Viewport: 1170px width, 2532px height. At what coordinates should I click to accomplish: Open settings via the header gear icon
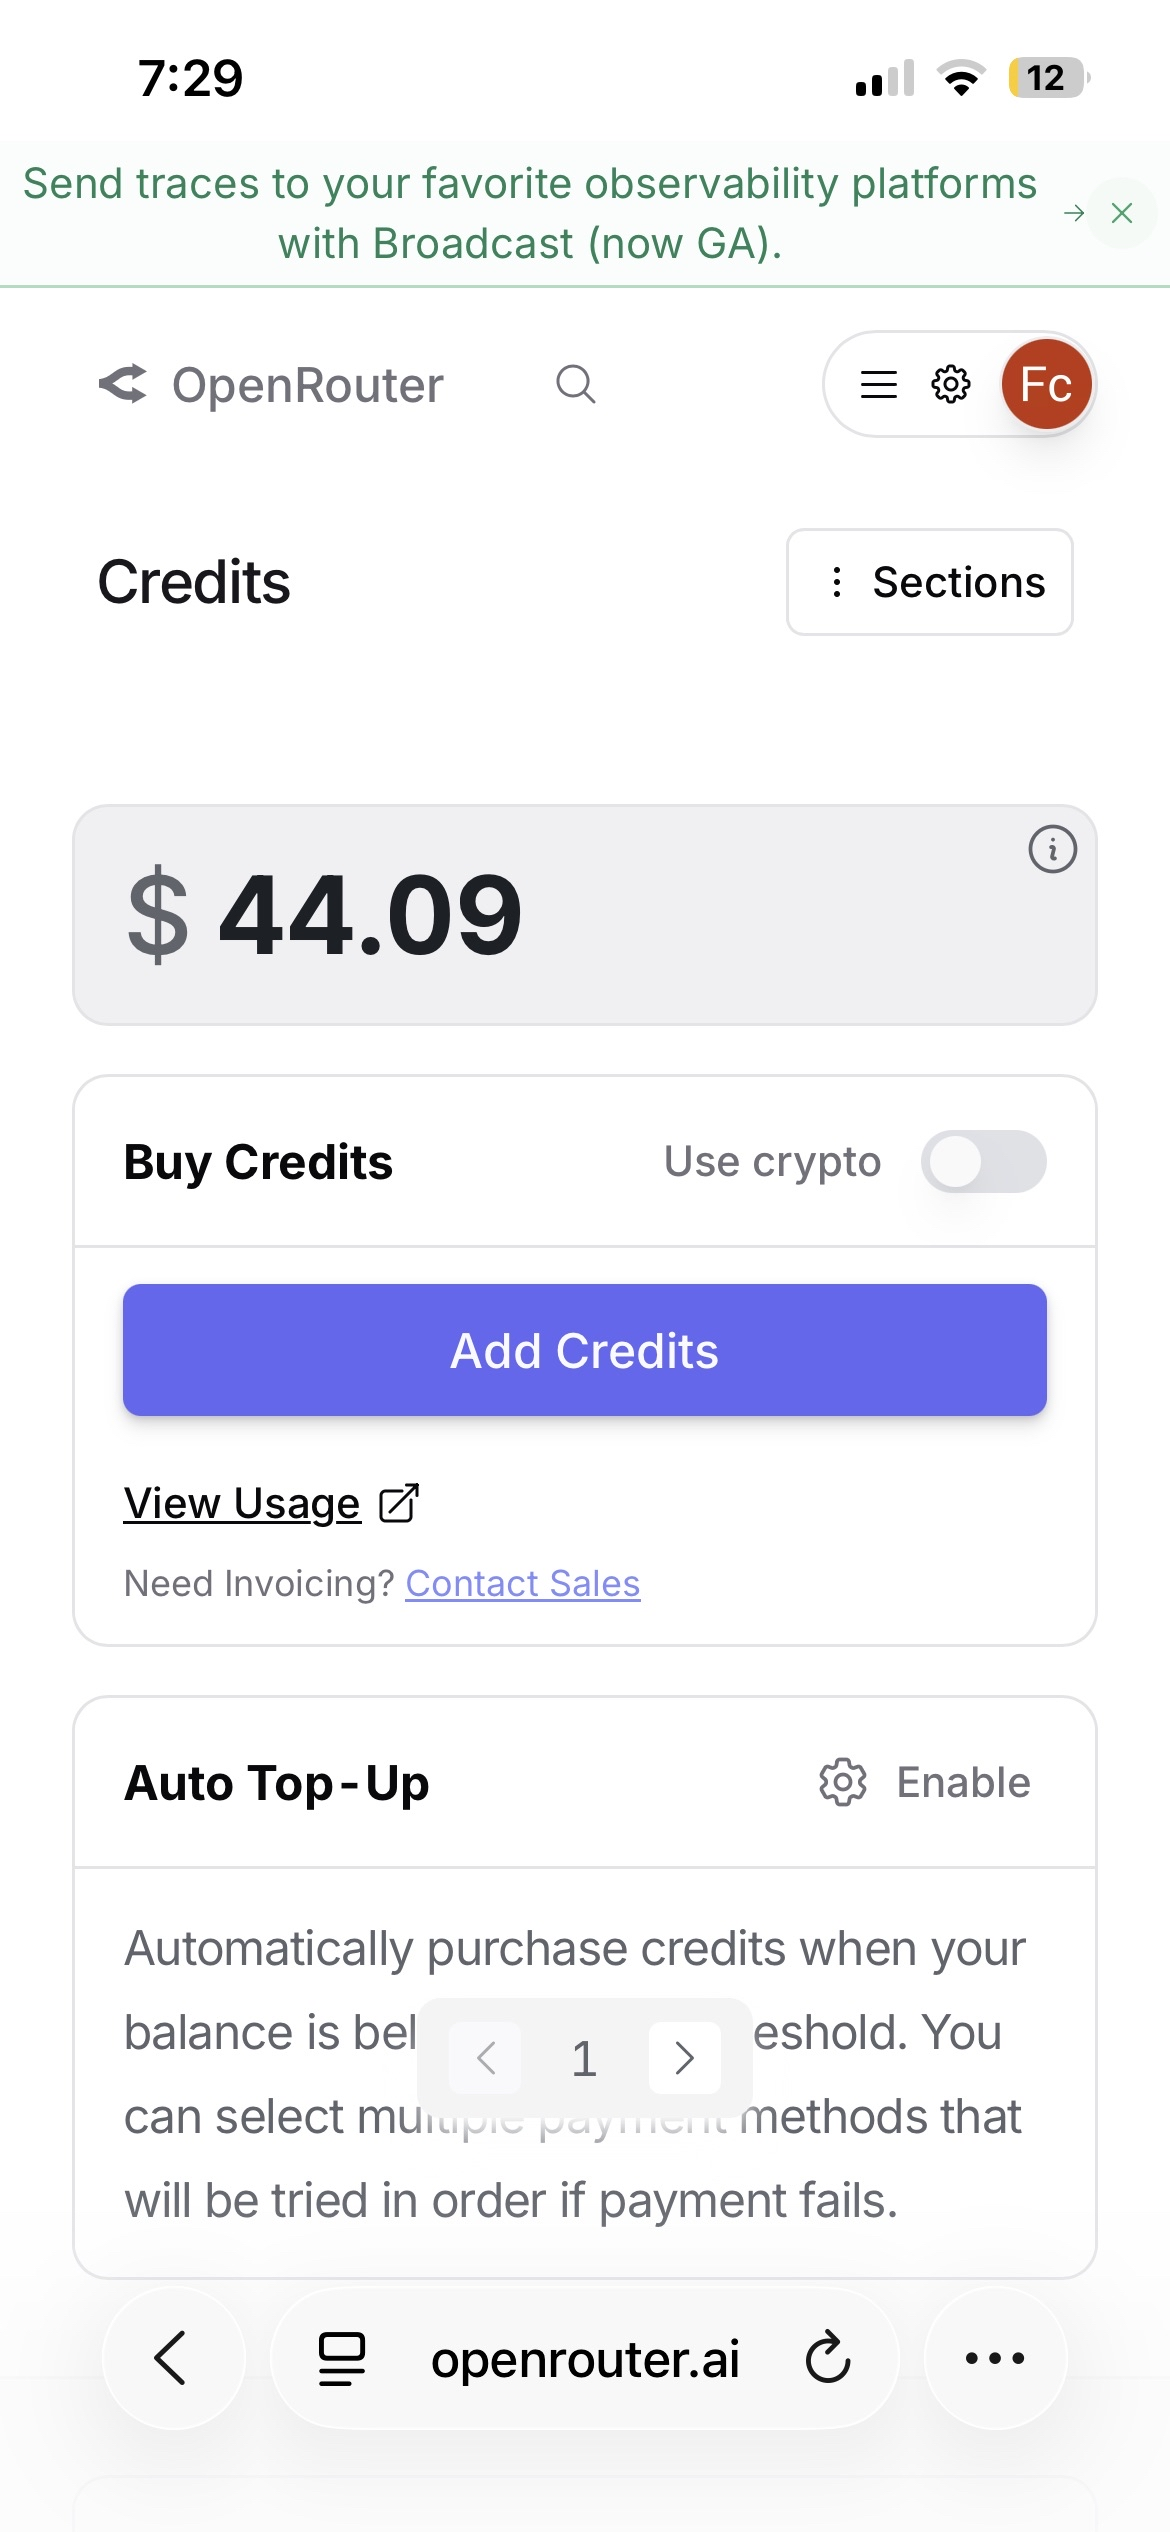point(950,385)
